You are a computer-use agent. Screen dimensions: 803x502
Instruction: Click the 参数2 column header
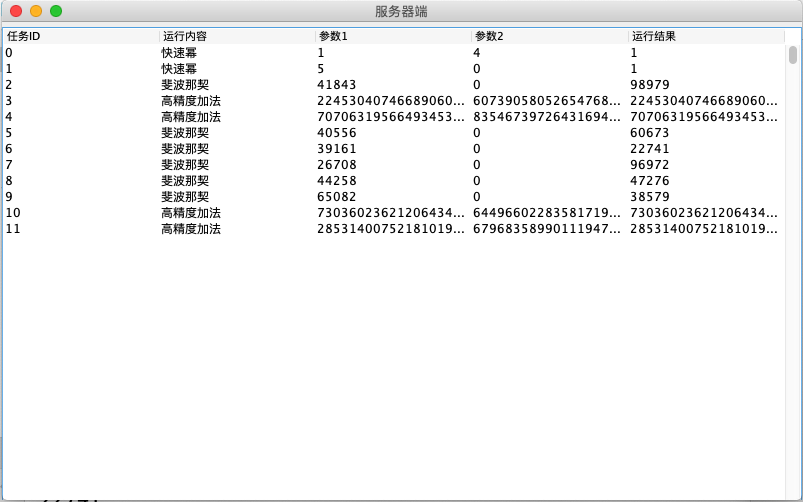click(550, 36)
